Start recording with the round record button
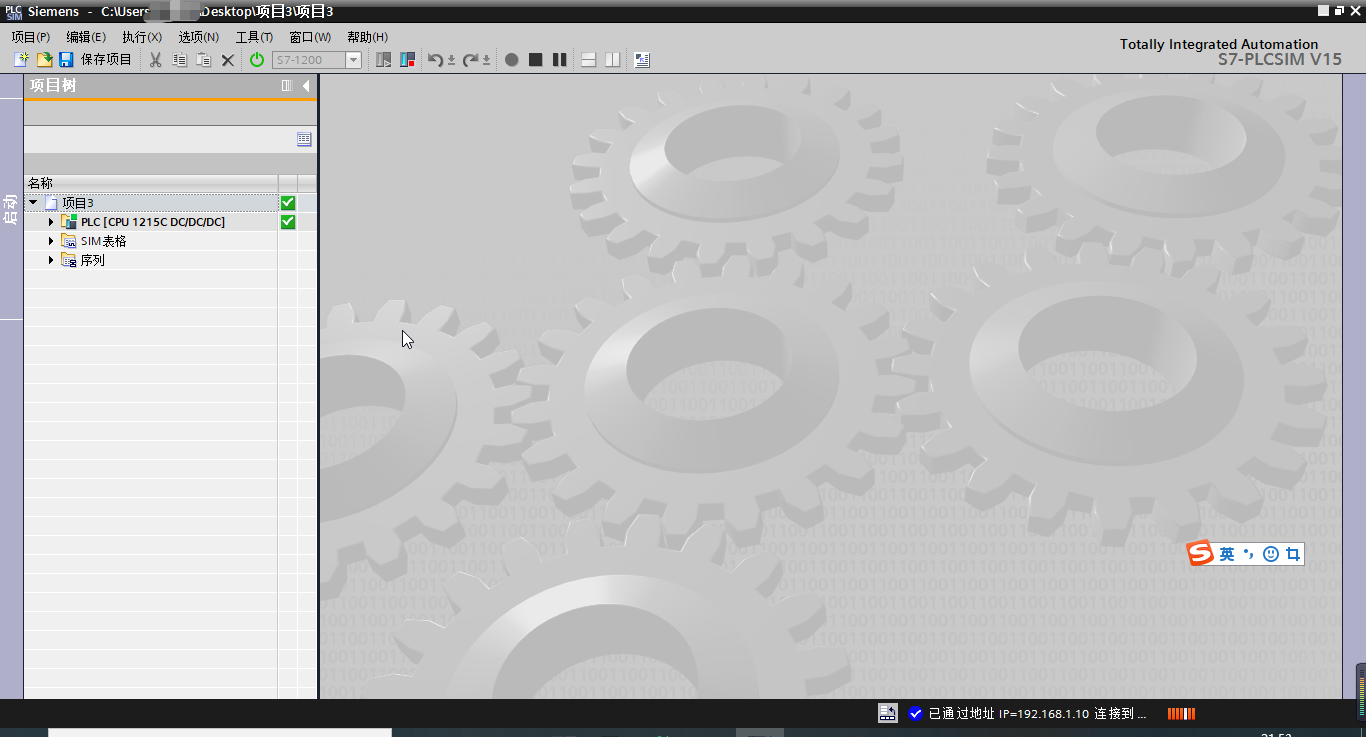The height and width of the screenshot is (737, 1367). pyautogui.click(x=511, y=60)
